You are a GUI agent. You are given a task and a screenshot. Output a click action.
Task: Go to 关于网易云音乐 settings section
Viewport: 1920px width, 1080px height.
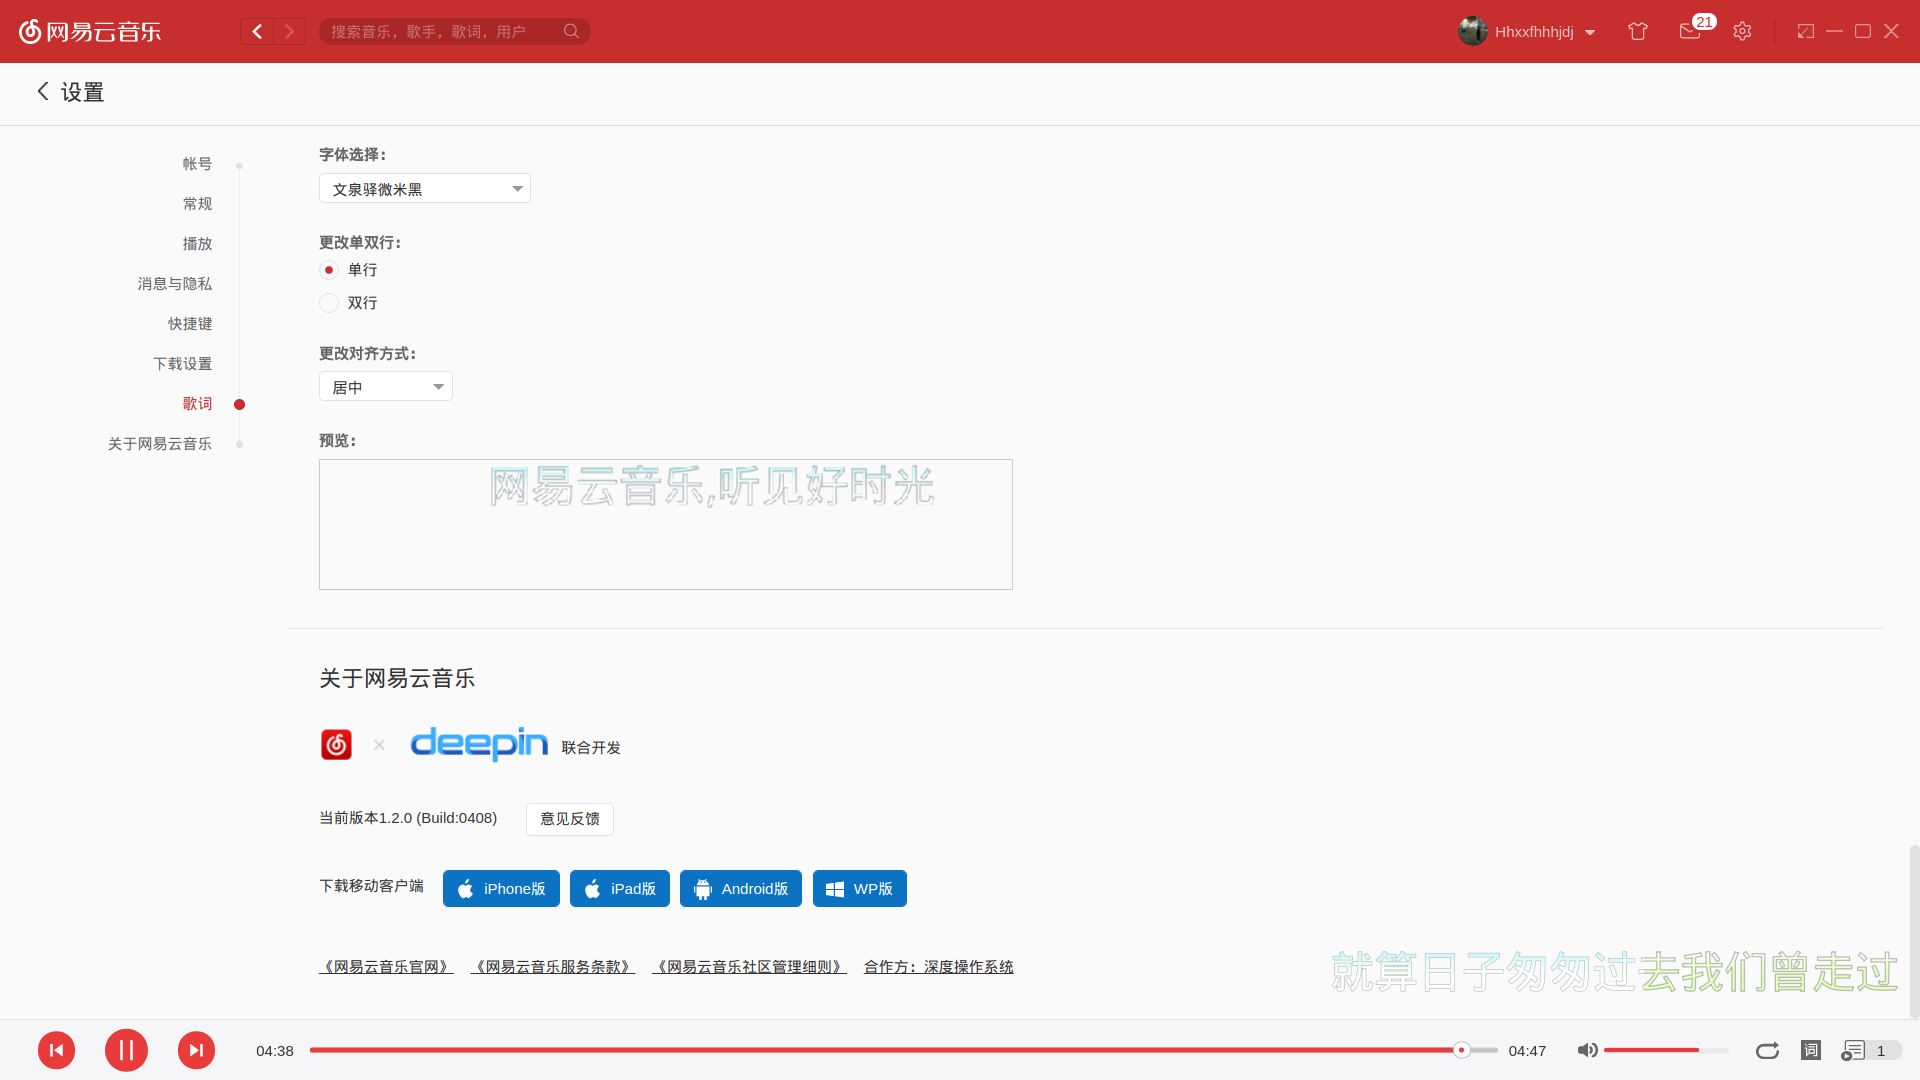(160, 444)
